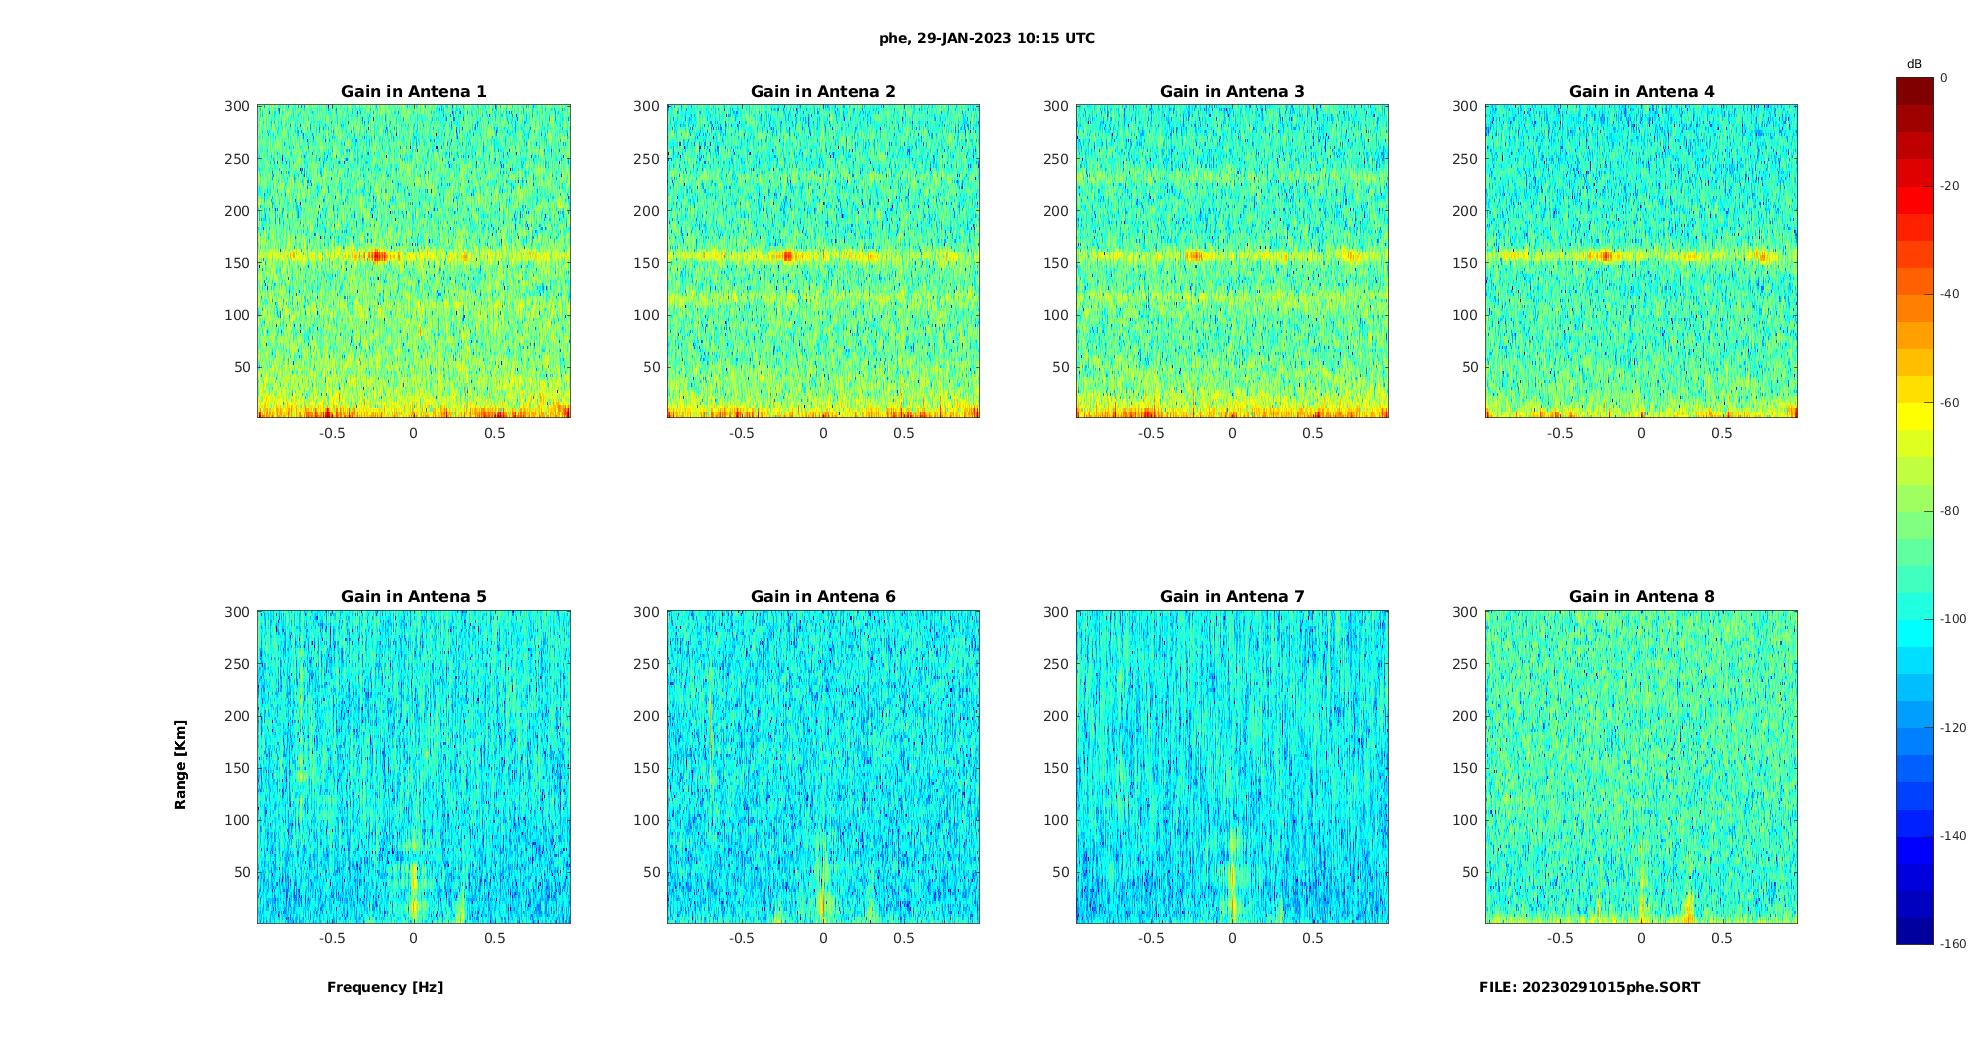Click the Gain in Antena 3 plot

coord(1232,261)
